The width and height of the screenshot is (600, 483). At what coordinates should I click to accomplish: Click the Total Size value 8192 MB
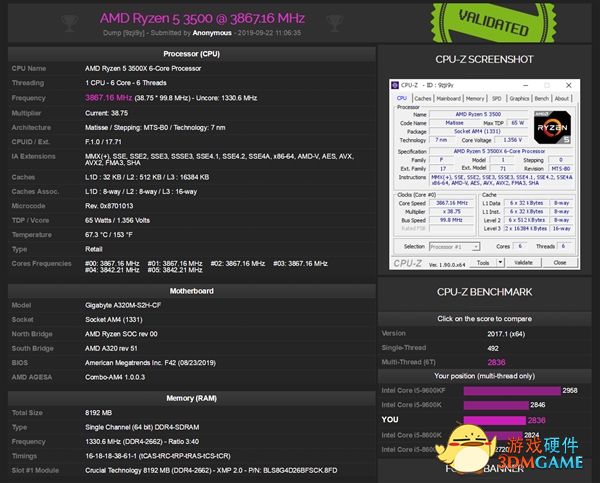(x=98, y=413)
